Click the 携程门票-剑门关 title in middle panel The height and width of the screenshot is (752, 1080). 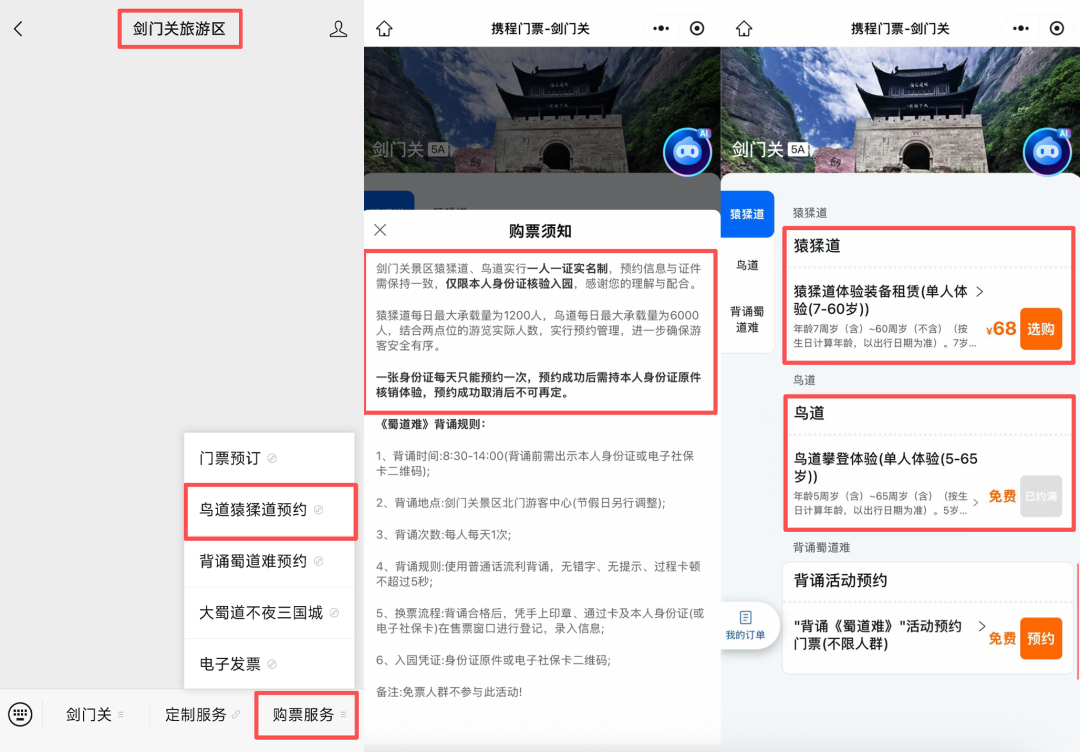[x=540, y=28]
